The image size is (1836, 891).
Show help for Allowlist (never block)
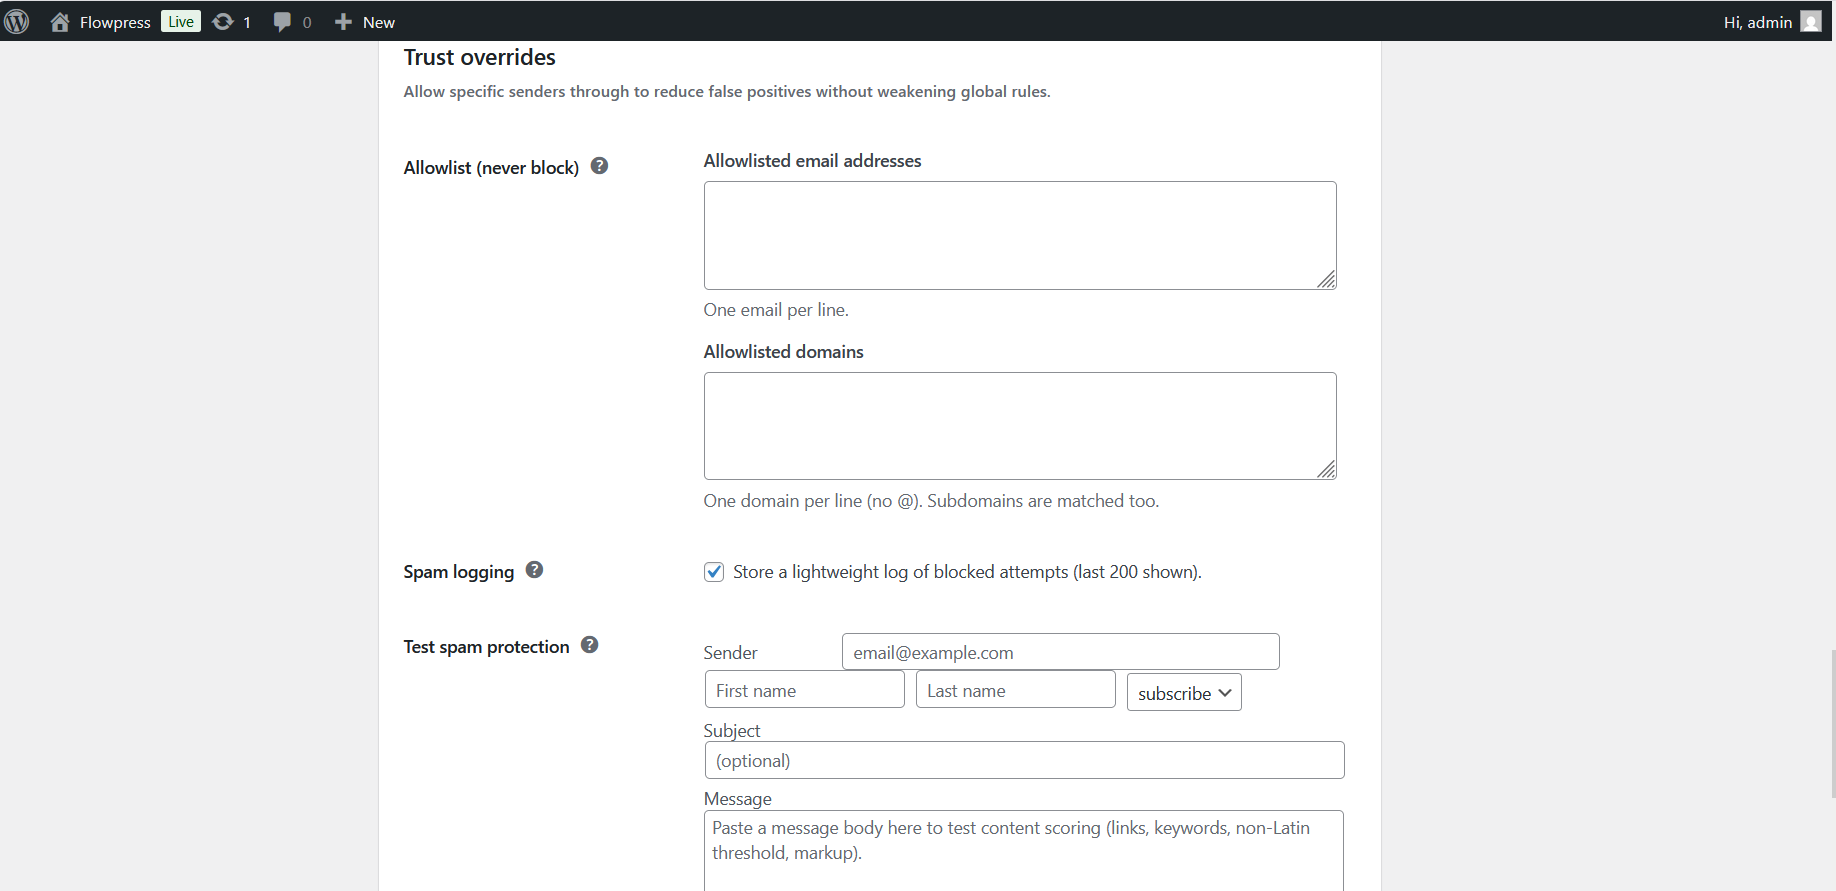(599, 166)
